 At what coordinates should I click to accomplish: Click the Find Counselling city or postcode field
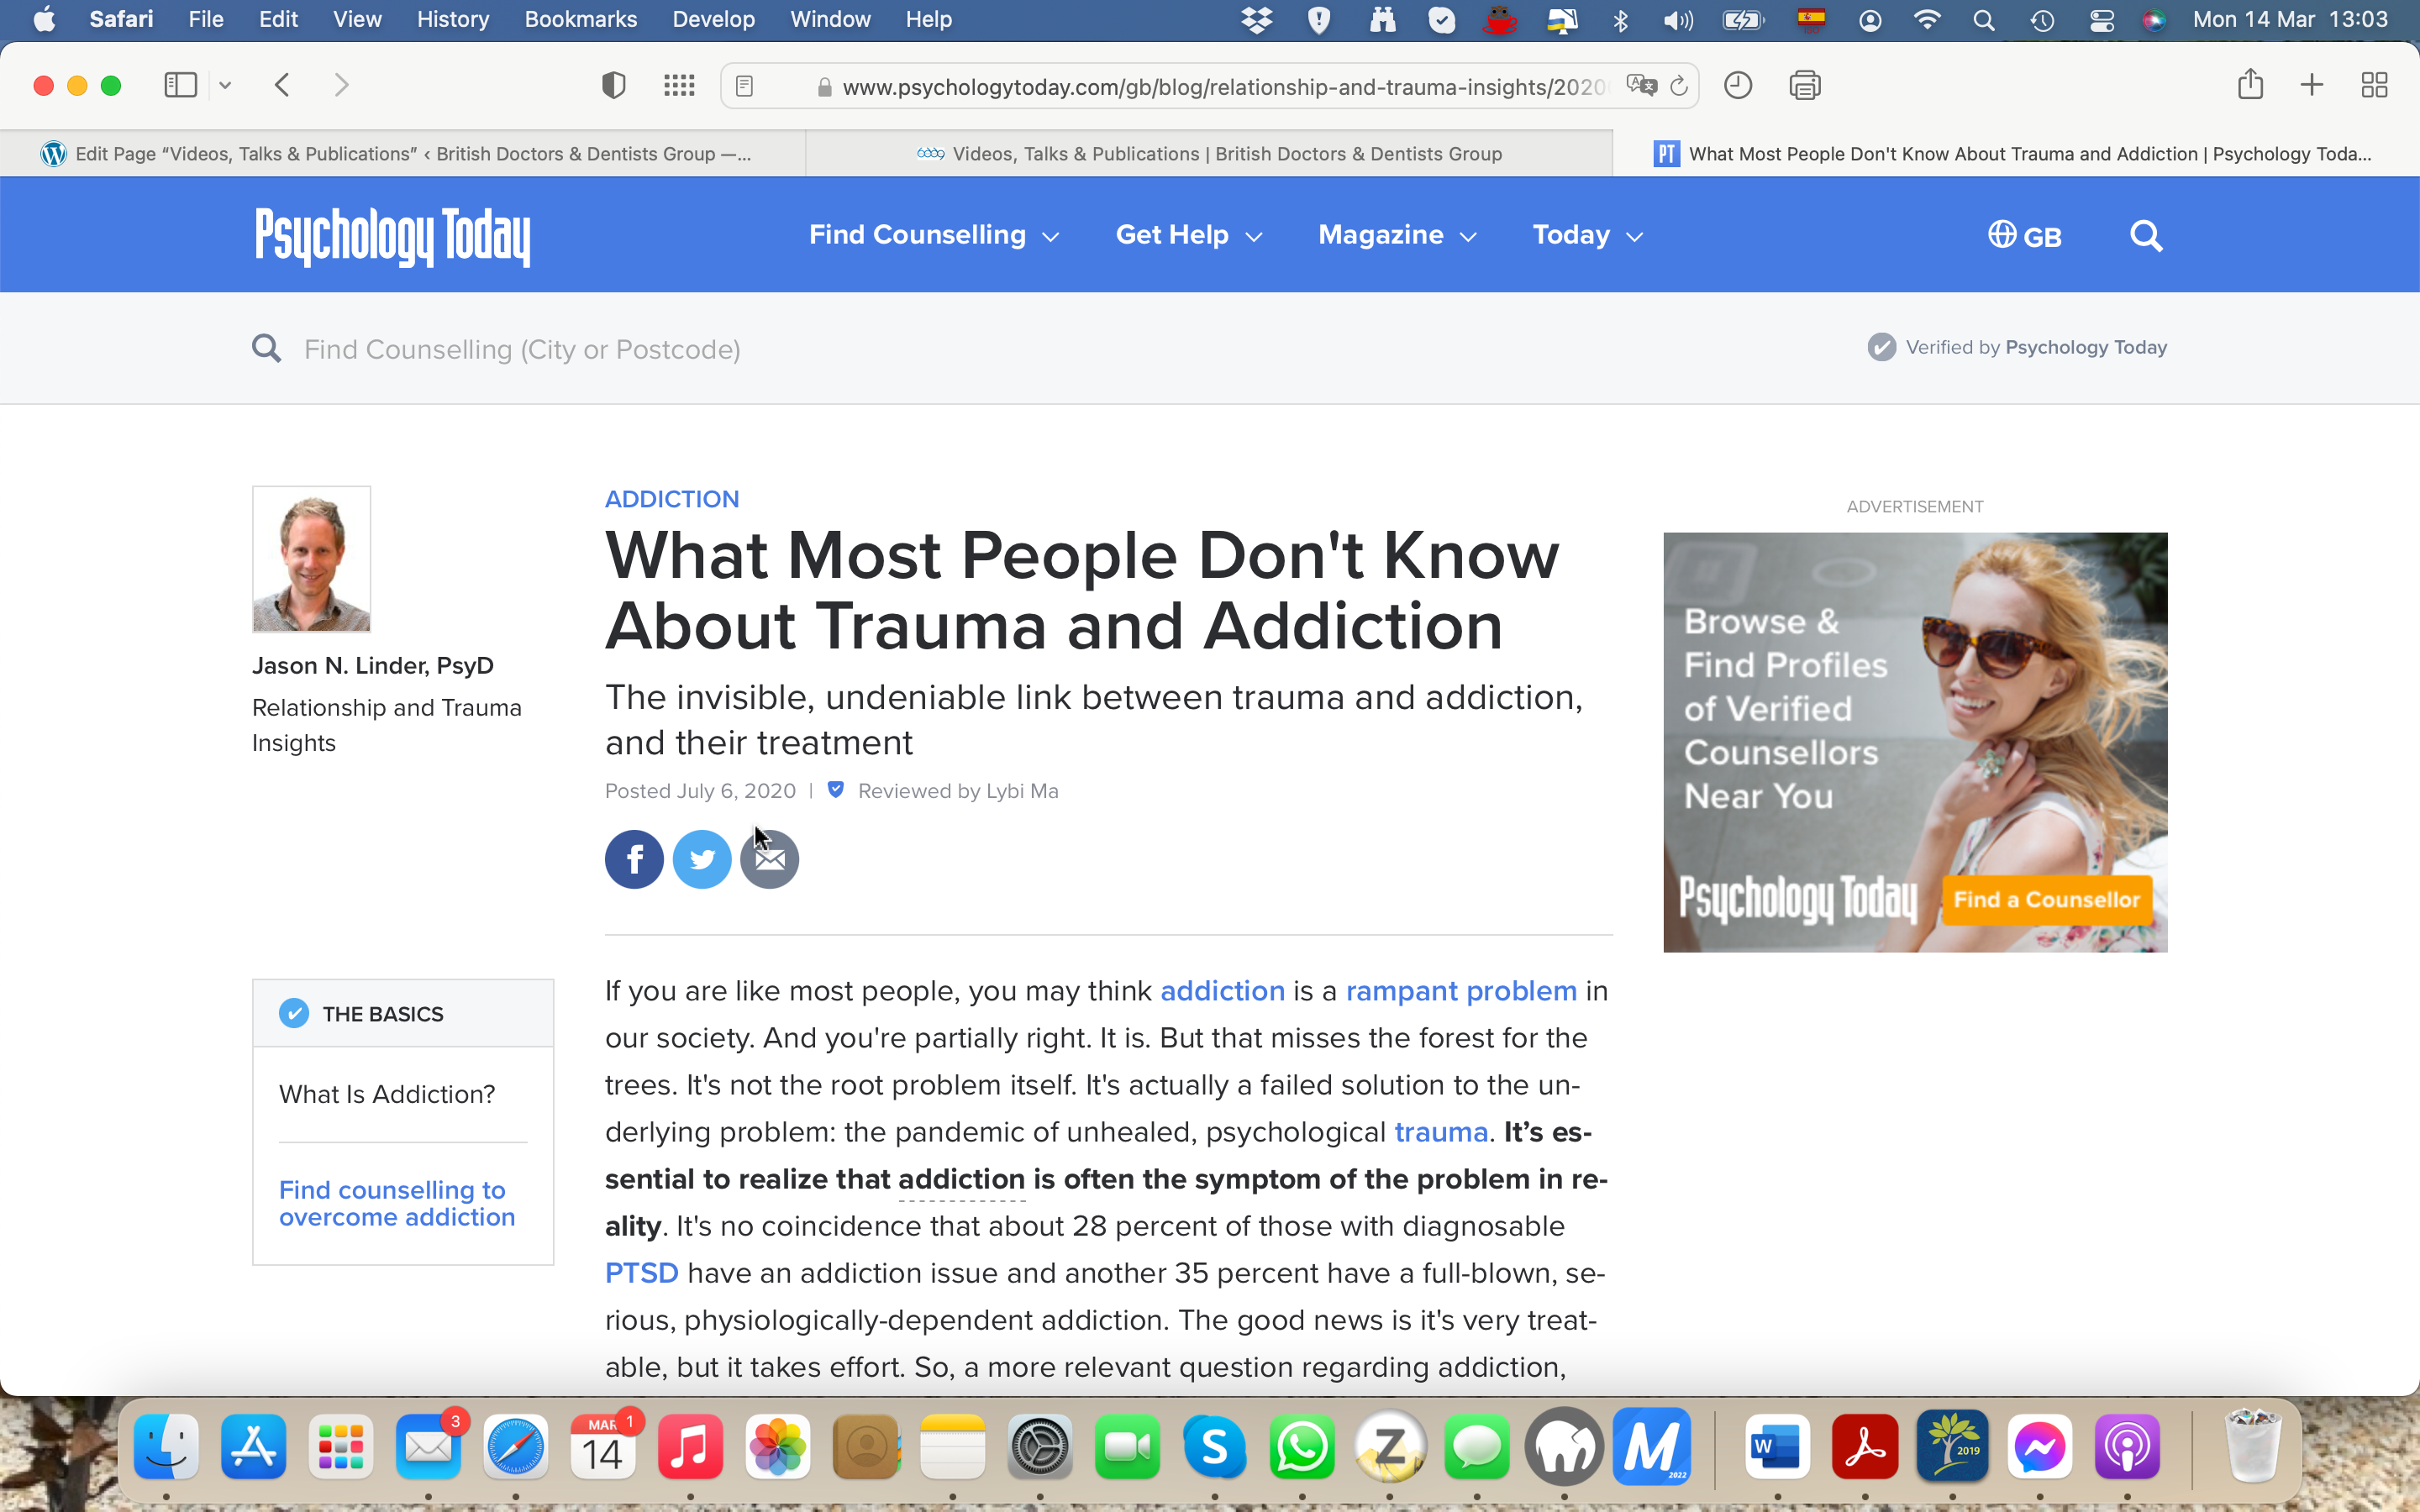522,349
